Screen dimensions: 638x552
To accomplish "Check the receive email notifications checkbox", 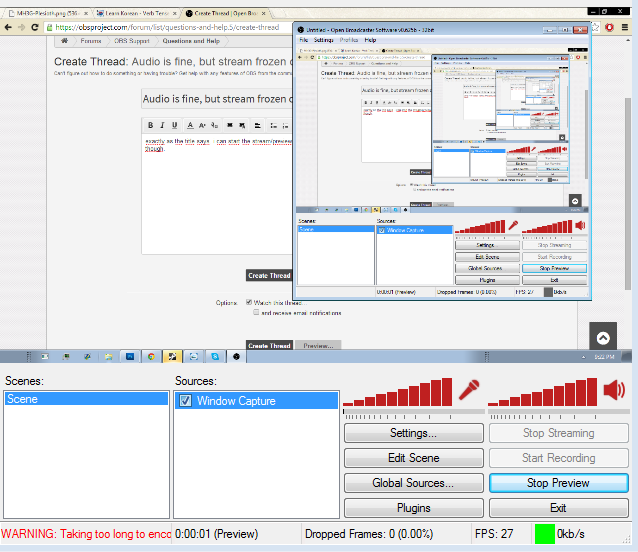I will [256, 312].
